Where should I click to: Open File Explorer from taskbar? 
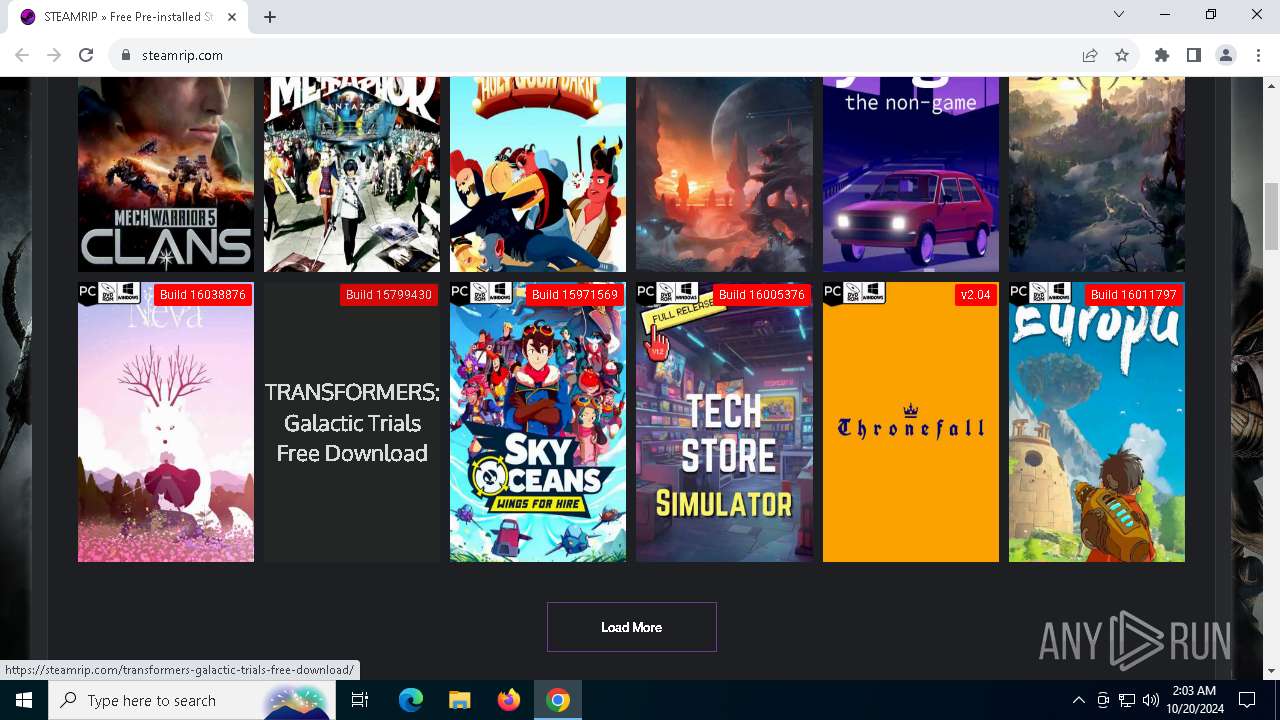460,700
